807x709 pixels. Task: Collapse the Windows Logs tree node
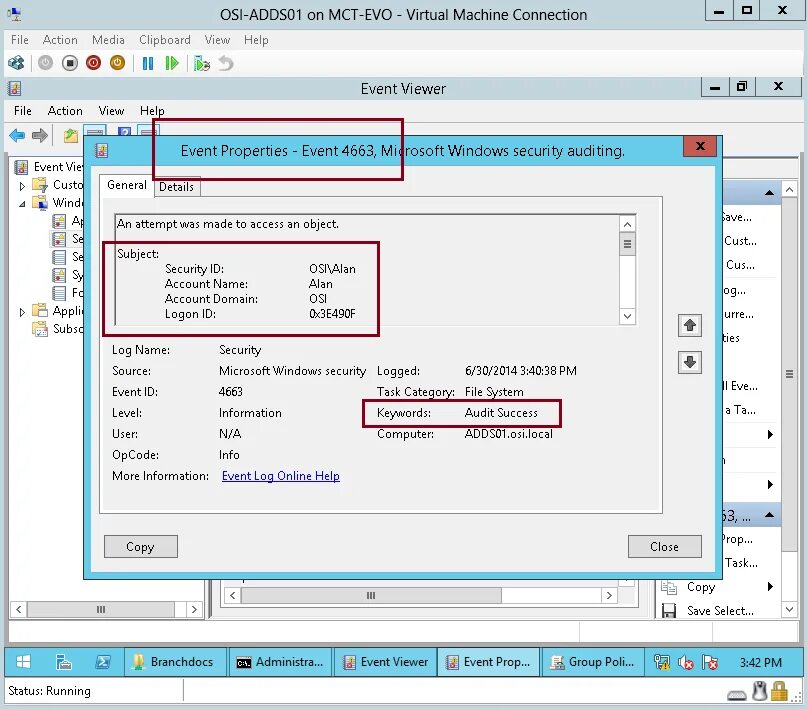click(x=22, y=204)
